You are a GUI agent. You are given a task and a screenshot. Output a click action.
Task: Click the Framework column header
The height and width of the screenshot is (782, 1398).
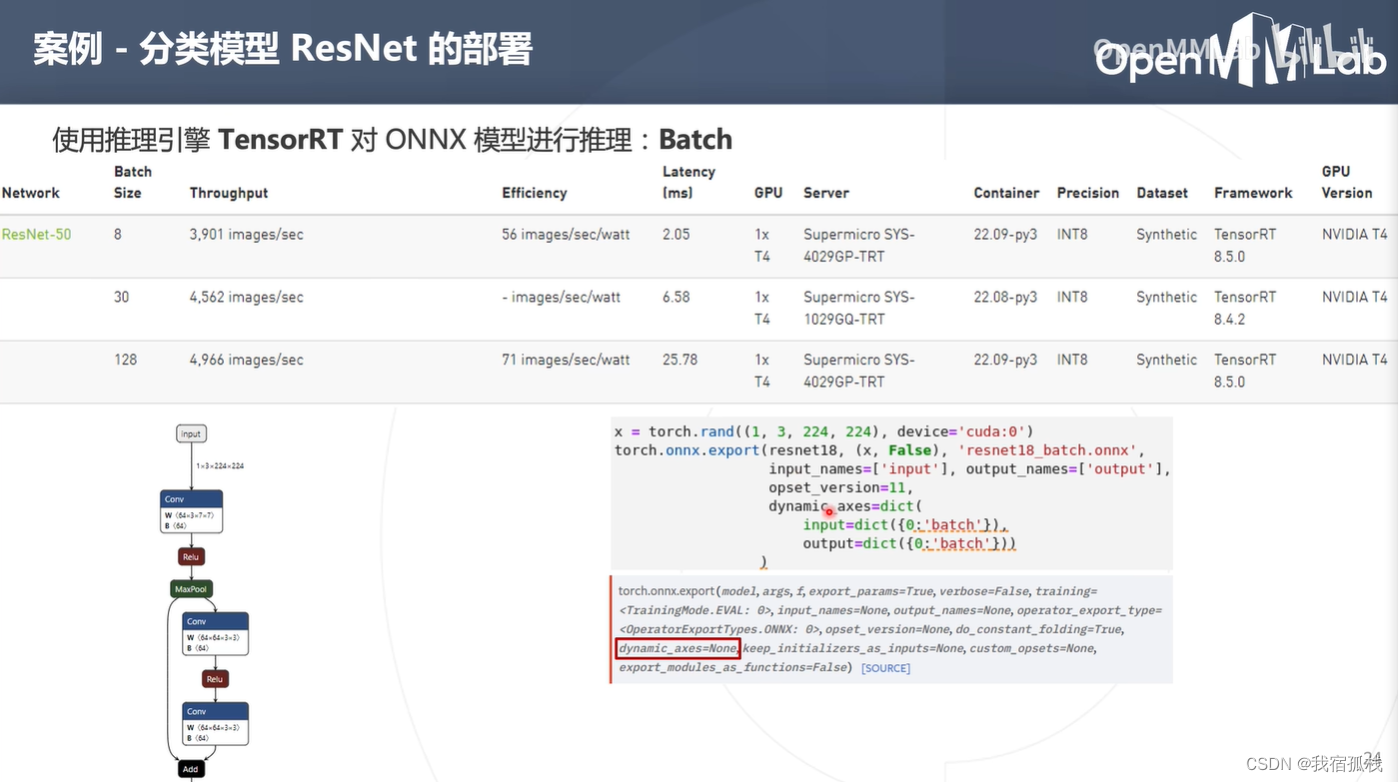point(1253,193)
